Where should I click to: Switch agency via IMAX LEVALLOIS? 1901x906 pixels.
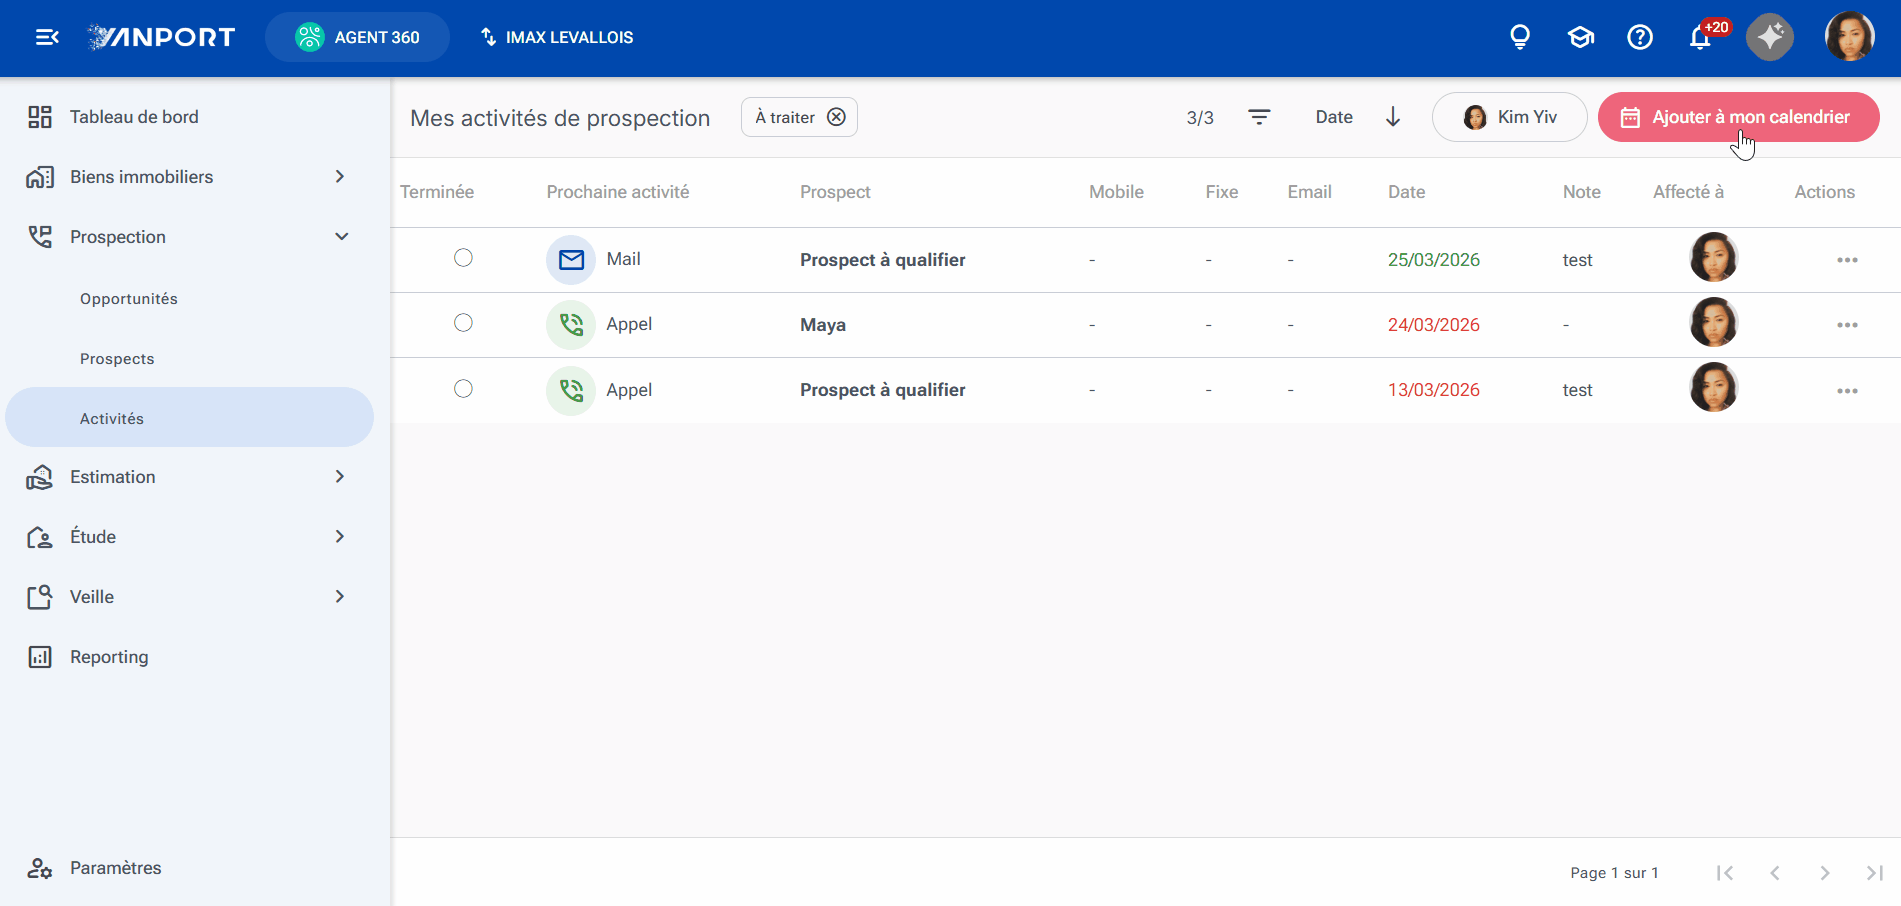click(557, 37)
